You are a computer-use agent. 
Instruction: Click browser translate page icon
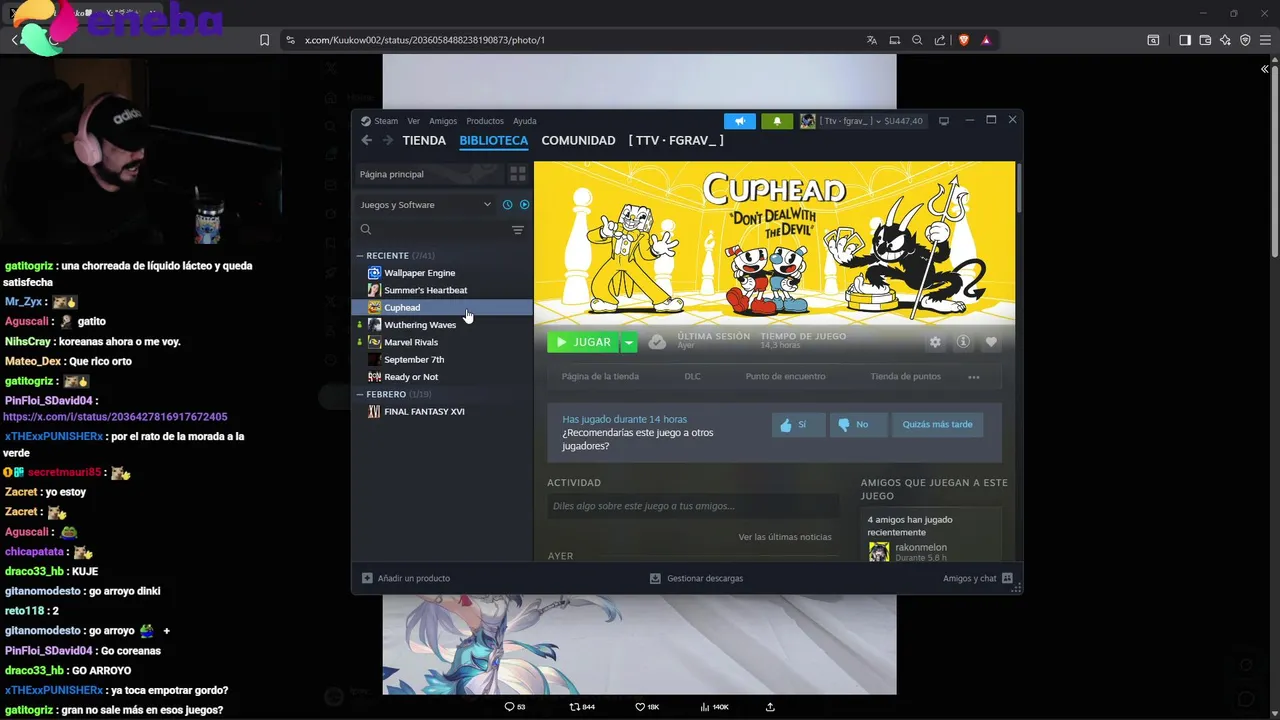click(872, 40)
